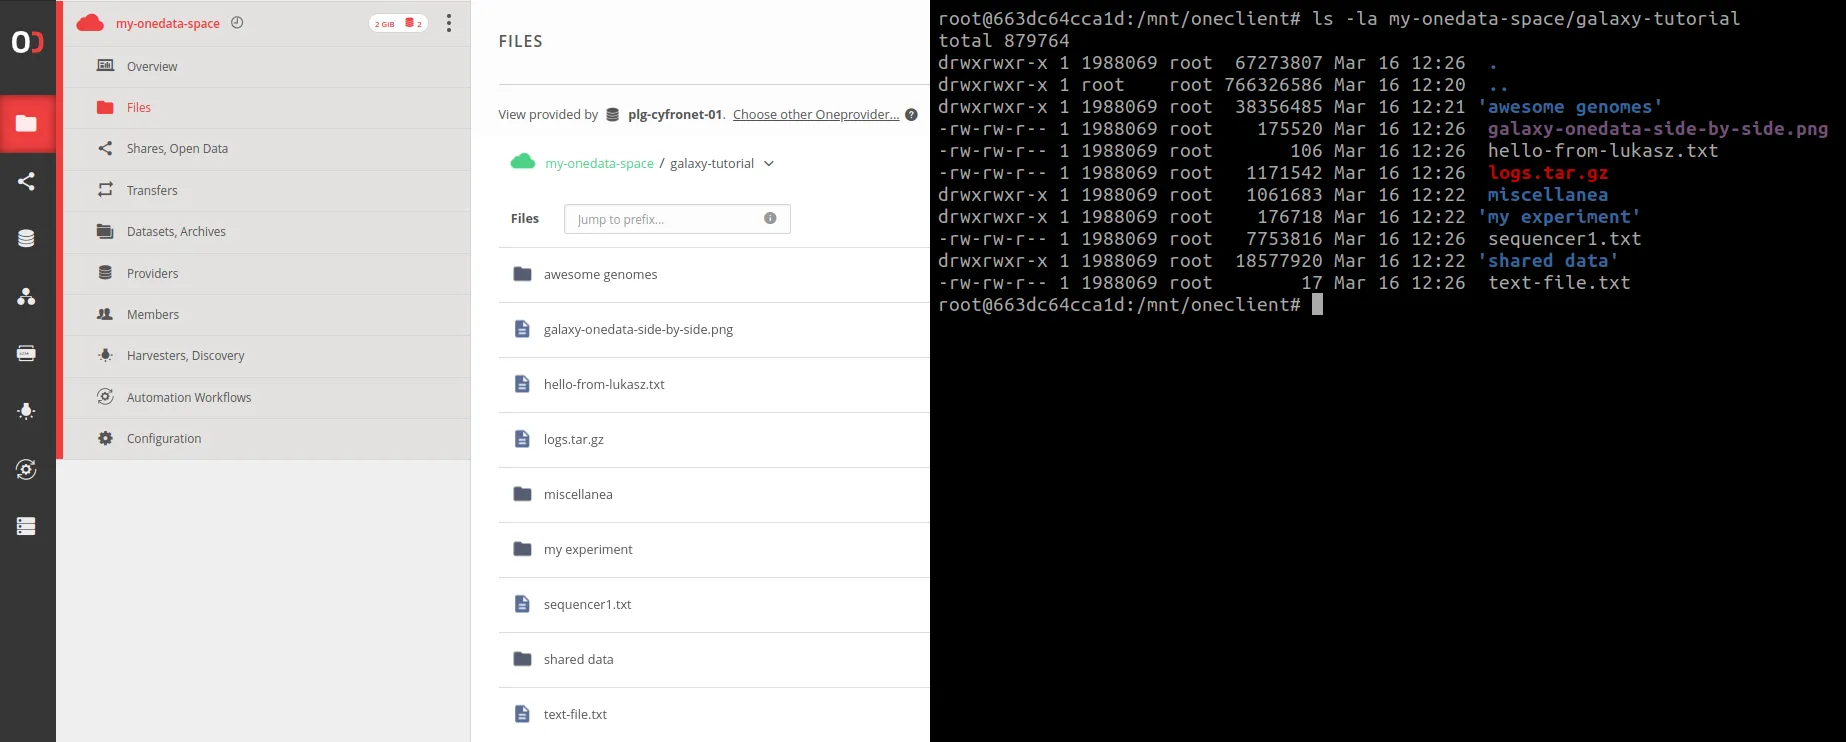The width and height of the screenshot is (1846, 742).
Task: Click Choose other Oneprovider link
Action: pyautogui.click(x=815, y=115)
